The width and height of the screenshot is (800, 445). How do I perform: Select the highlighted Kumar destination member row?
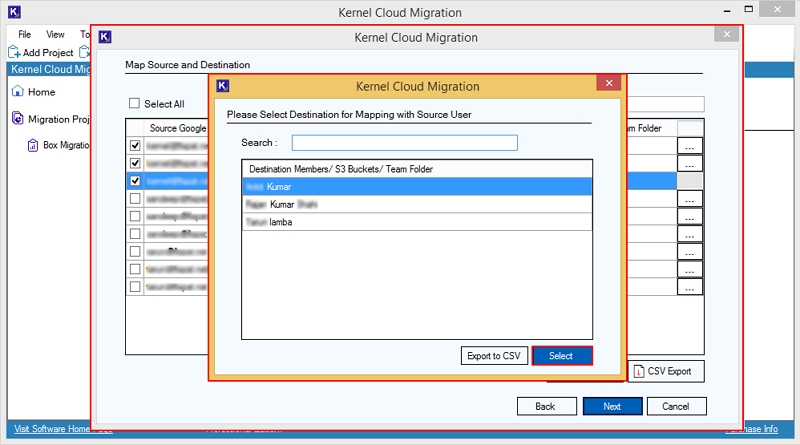click(x=417, y=187)
